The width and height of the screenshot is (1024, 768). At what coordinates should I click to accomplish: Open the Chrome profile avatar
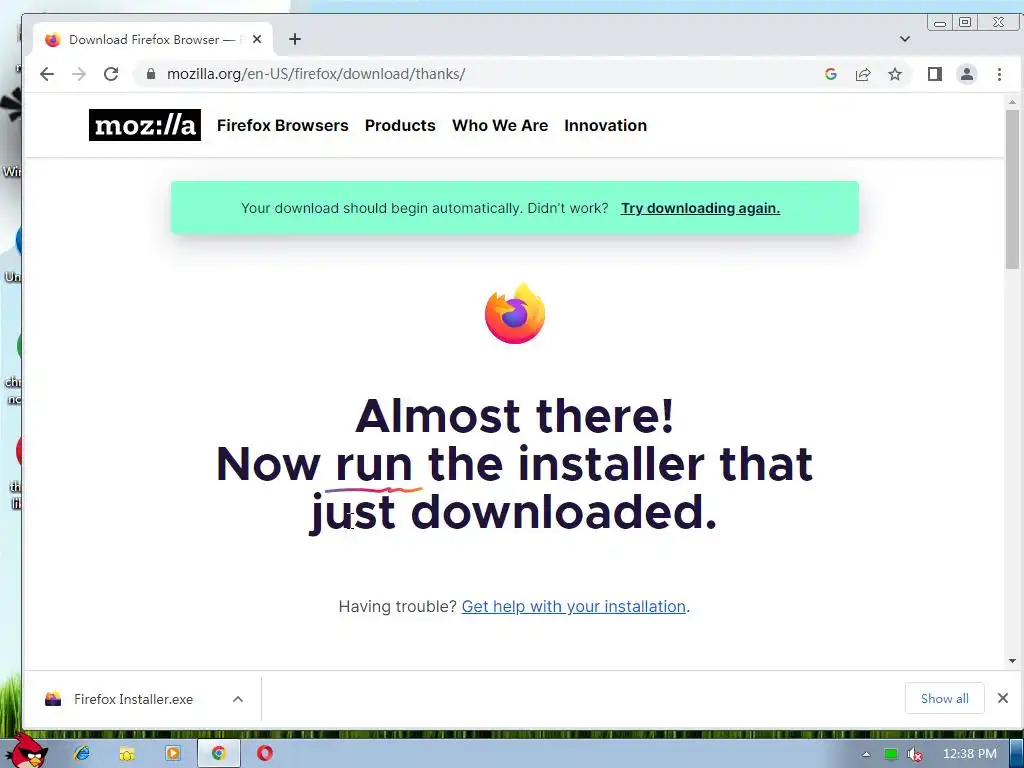coord(967,74)
